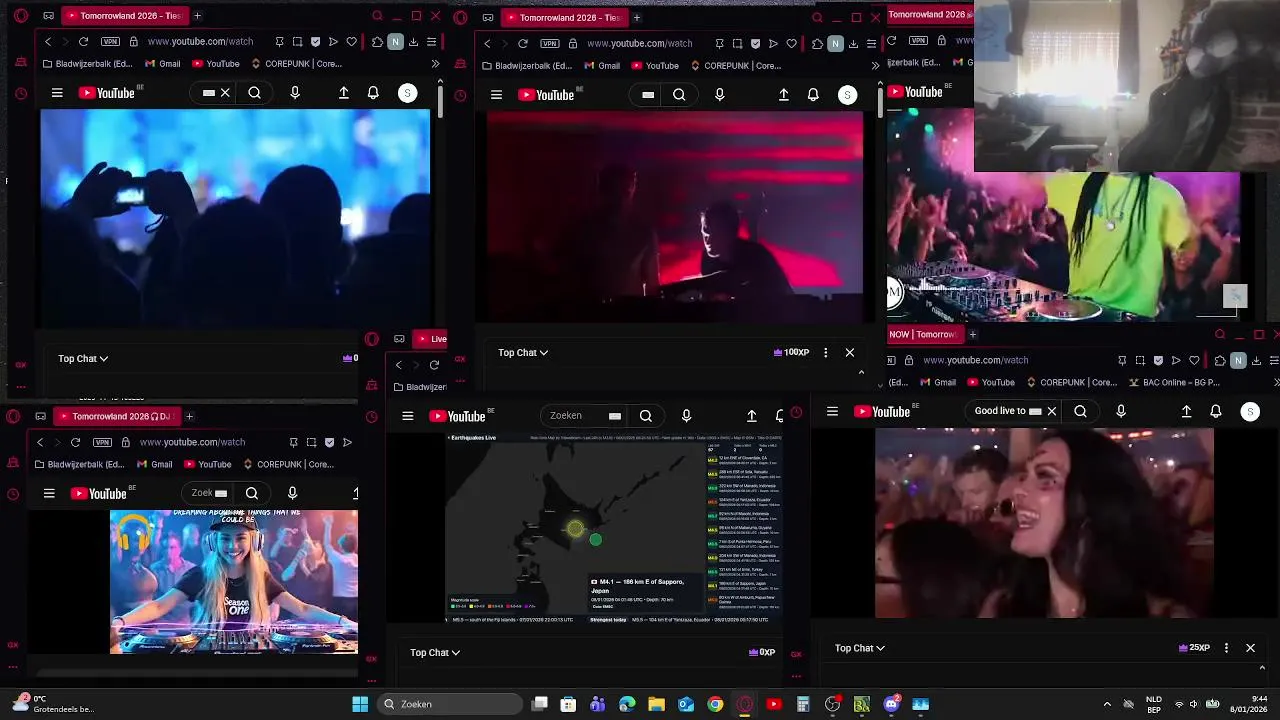This screenshot has height=720, width=1280.
Task: Click 100XP points badge
Action: pyautogui.click(x=791, y=352)
